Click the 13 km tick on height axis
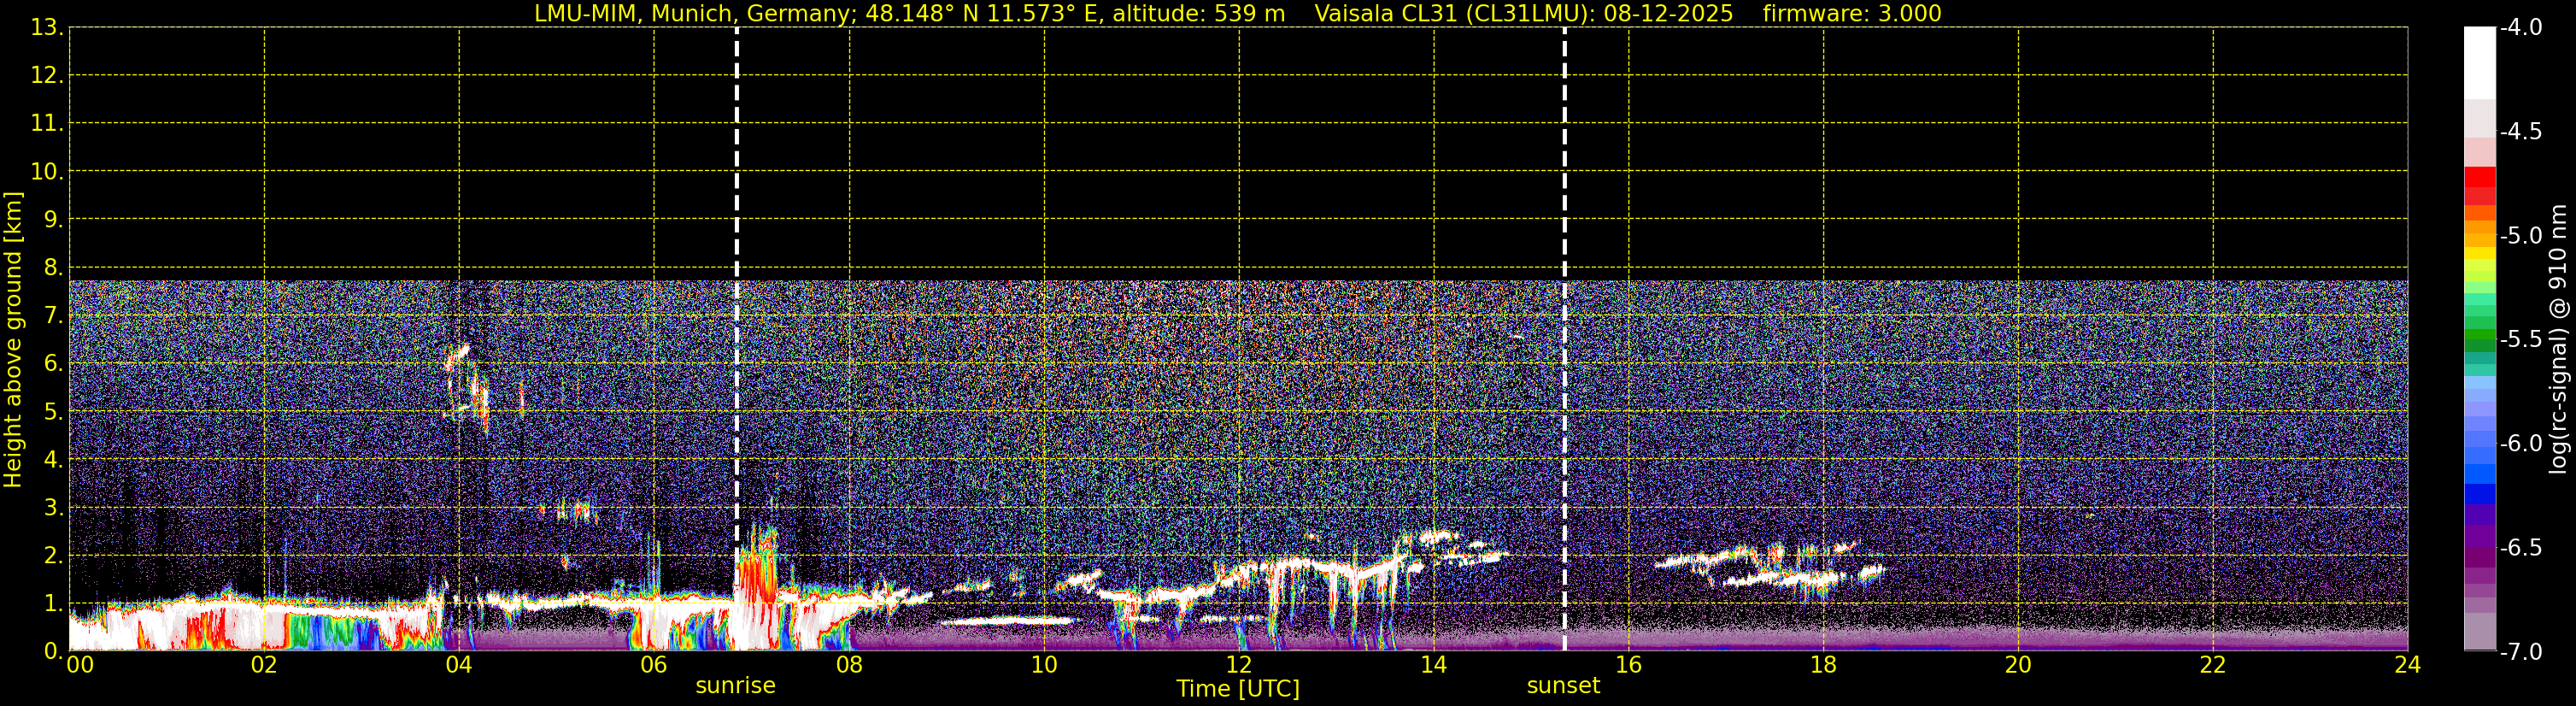 46,28
